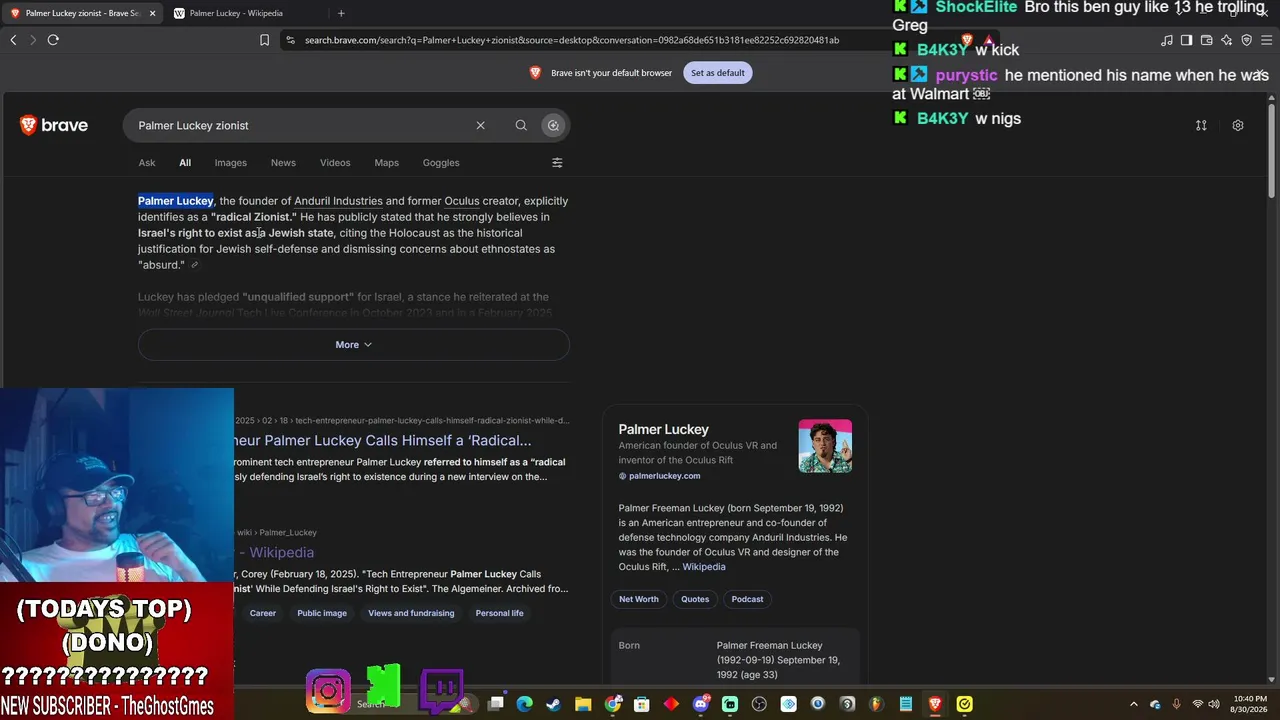Click the Set as default button
This screenshot has width=1280, height=720.
coord(718,73)
